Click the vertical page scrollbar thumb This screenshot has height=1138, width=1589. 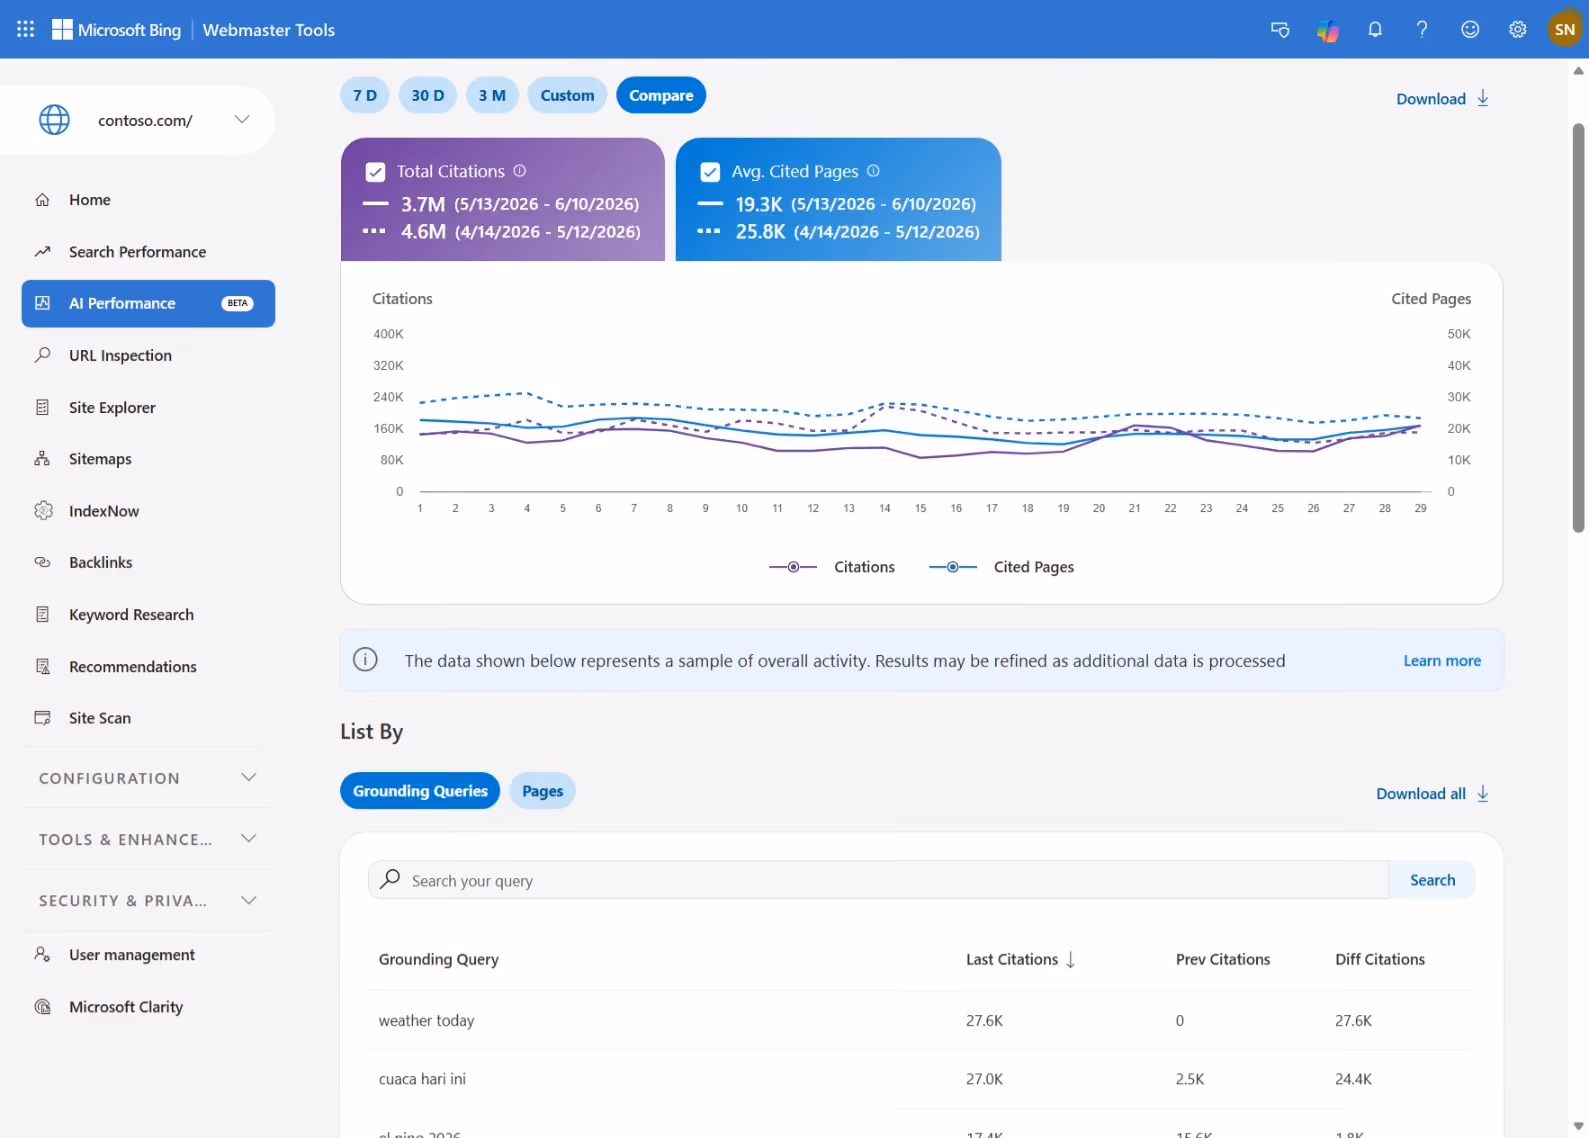1578,328
